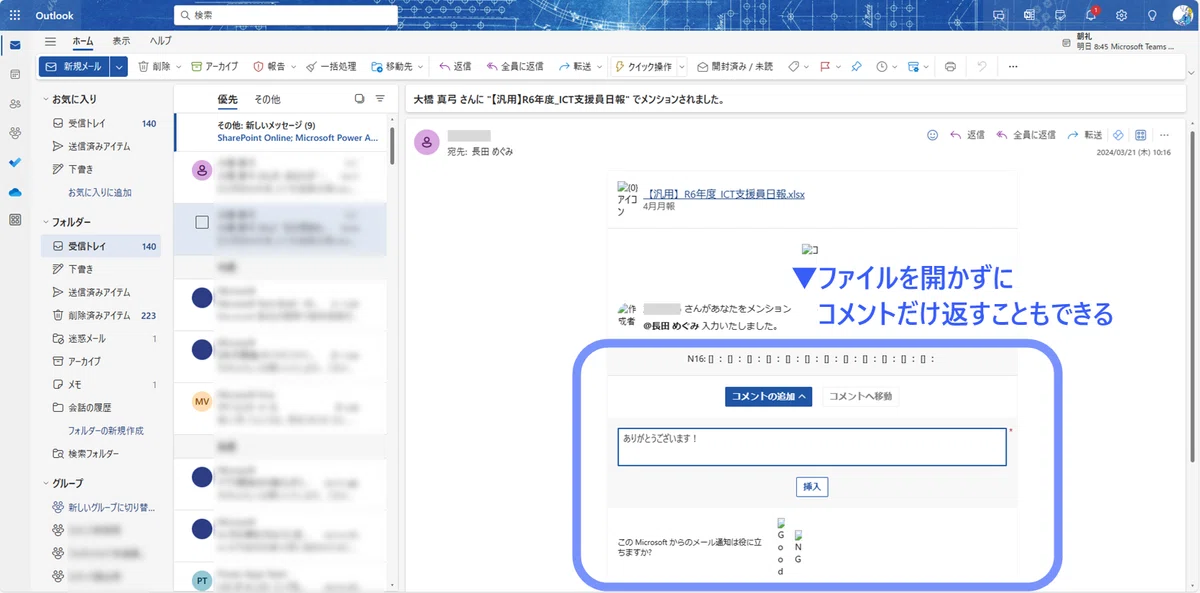1200x593 pixels.
Task: Open the Mail module in left rail
Action: click(14, 45)
